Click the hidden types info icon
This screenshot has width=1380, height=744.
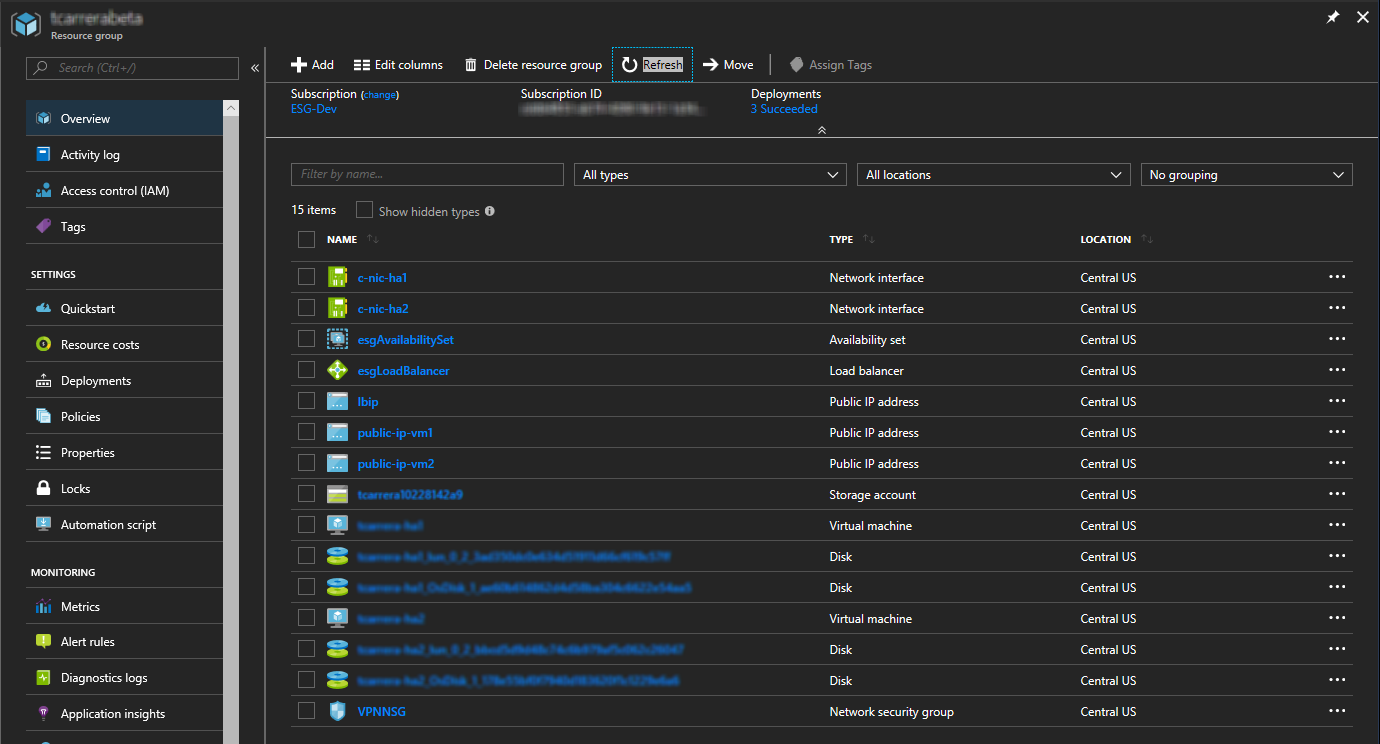(490, 212)
